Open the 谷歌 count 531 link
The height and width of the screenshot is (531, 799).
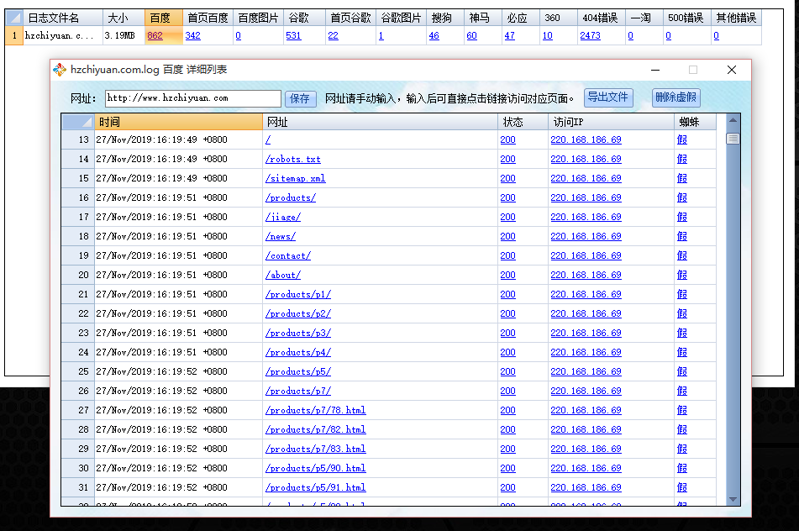pos(294,36)
